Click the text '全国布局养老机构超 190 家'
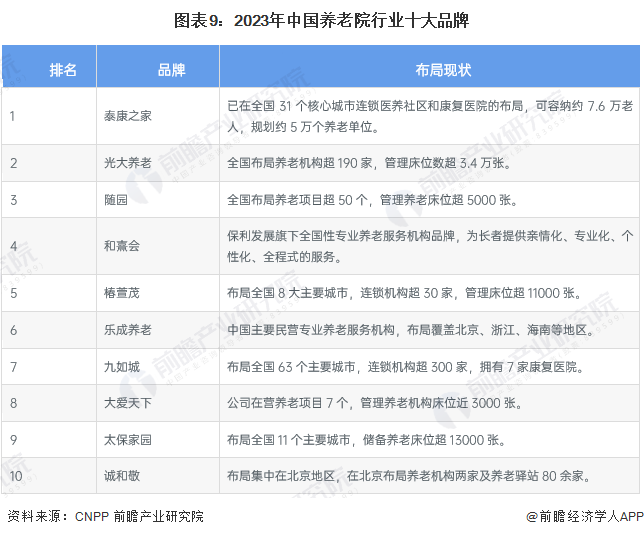Image resolution: width=644 pixels, height=537 pixels. coord(299,163)
